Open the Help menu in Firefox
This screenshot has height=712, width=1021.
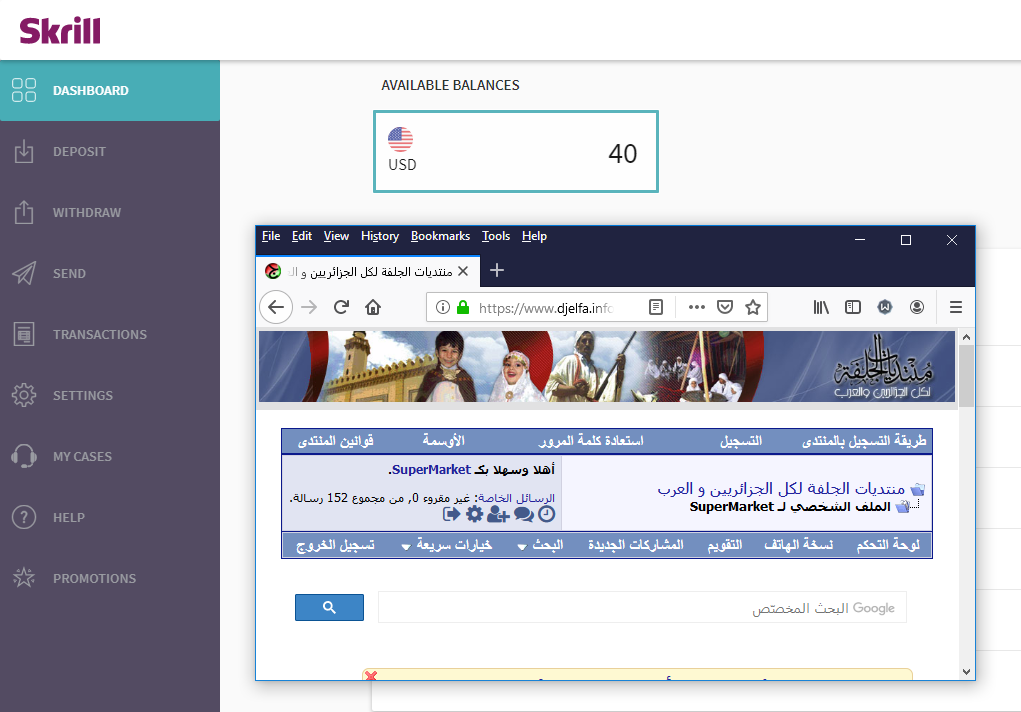(534, 236)
